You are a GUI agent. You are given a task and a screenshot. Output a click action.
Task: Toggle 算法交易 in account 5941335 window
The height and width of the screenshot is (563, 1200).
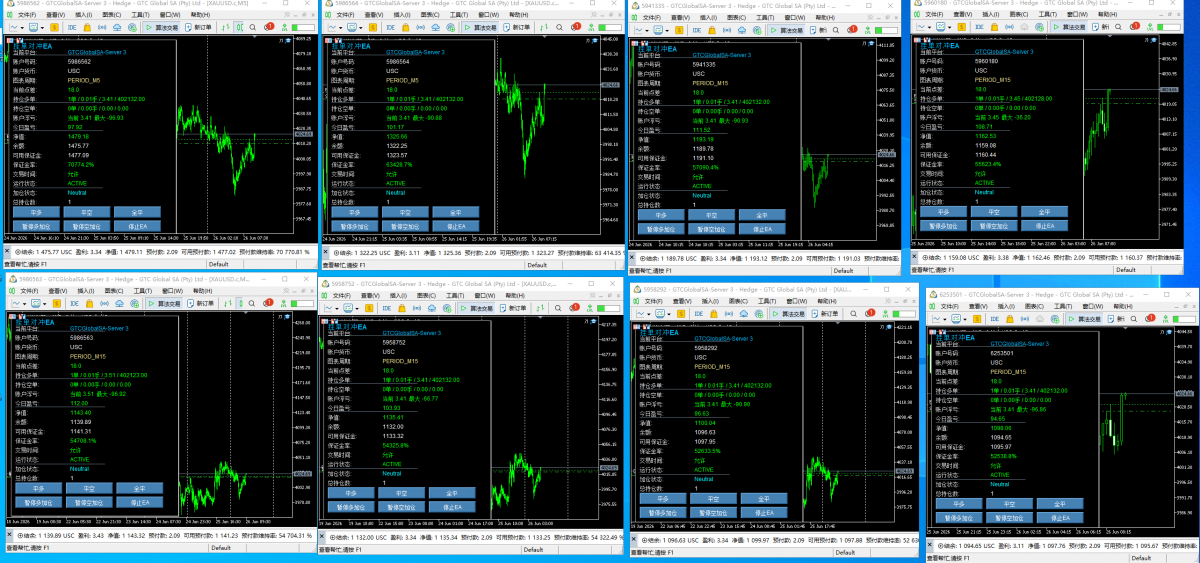tap(786, 30)
